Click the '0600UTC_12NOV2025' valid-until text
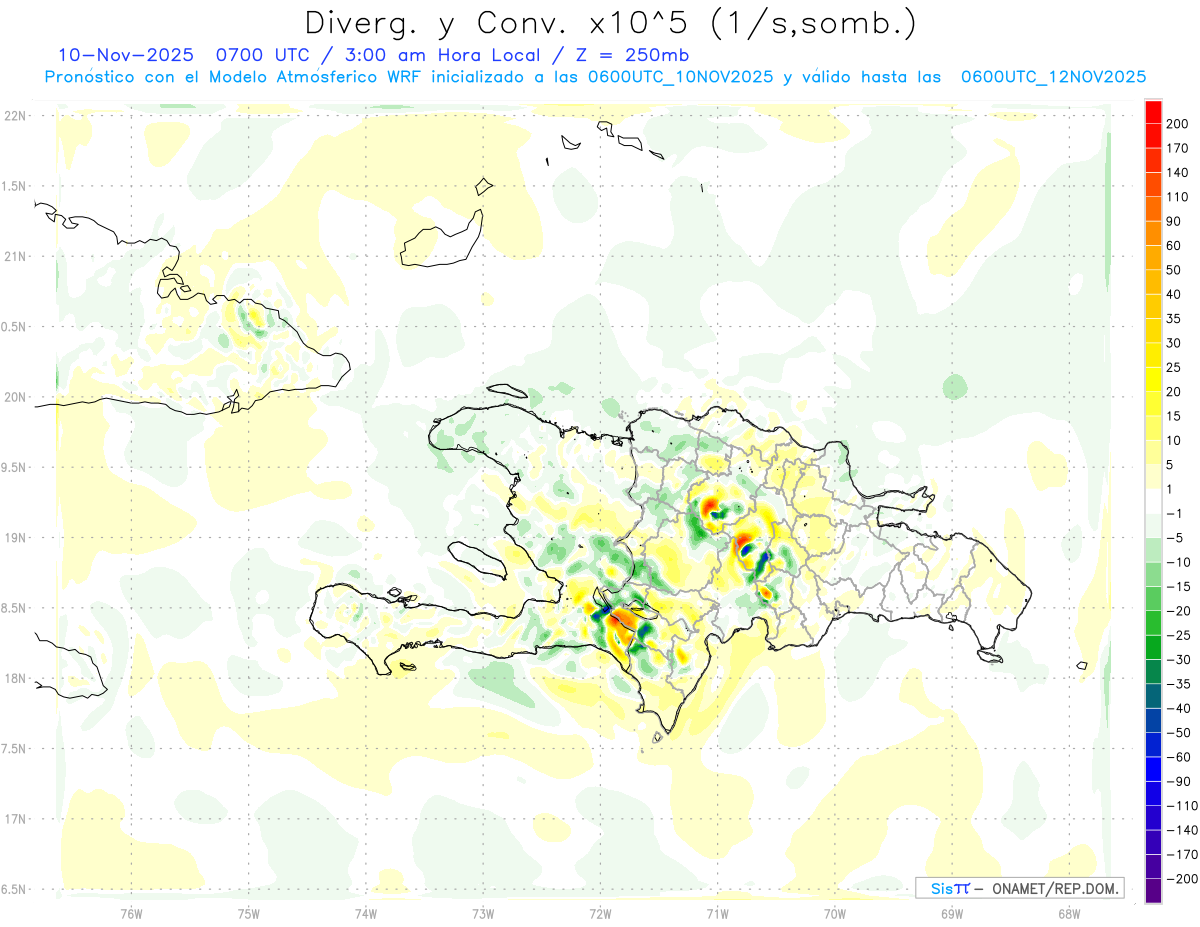 (1052, 77)
